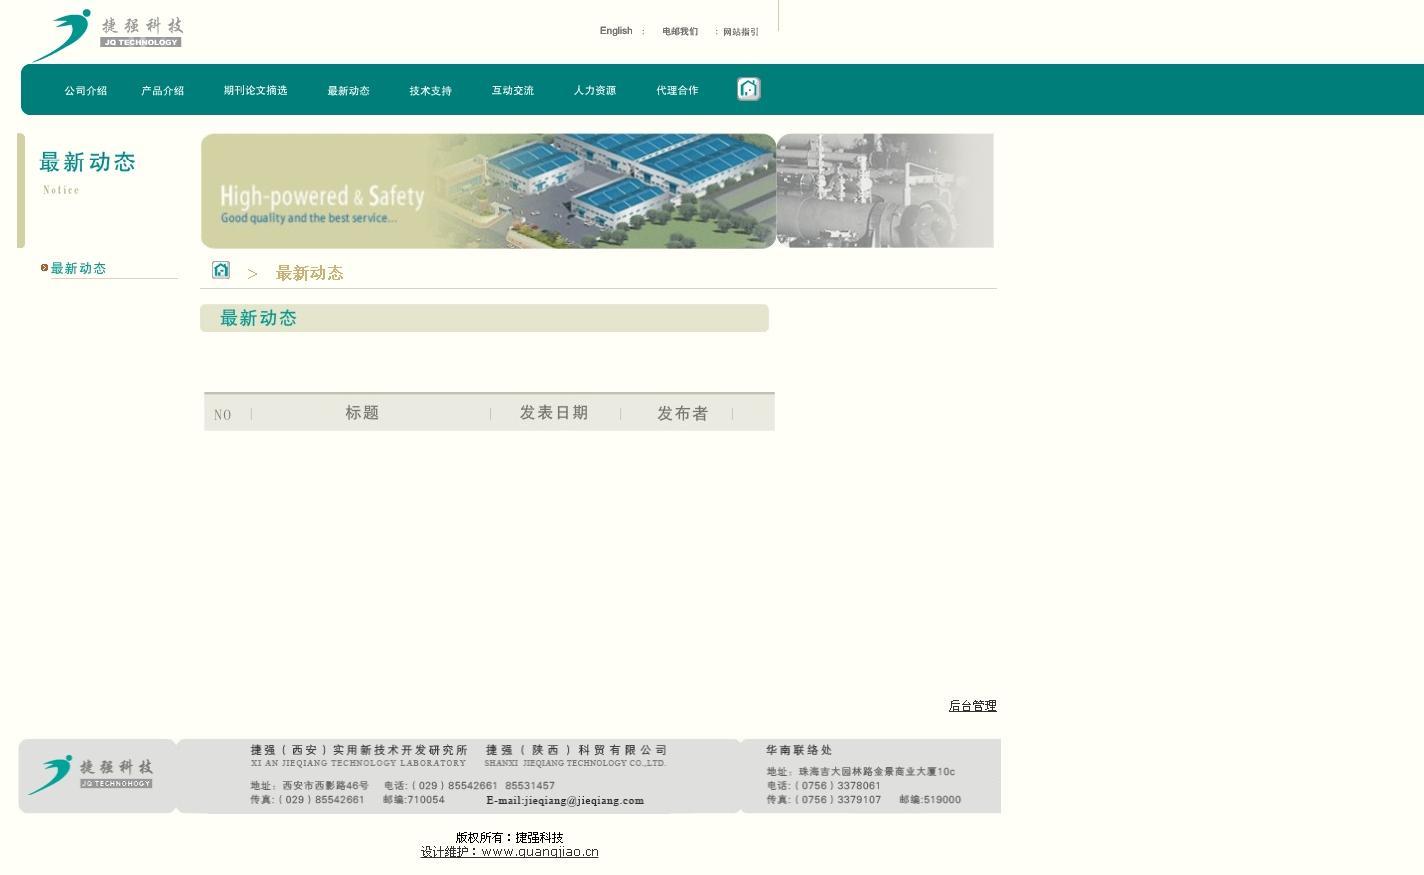Open the 网站指引 site guide link

[740, 32]
